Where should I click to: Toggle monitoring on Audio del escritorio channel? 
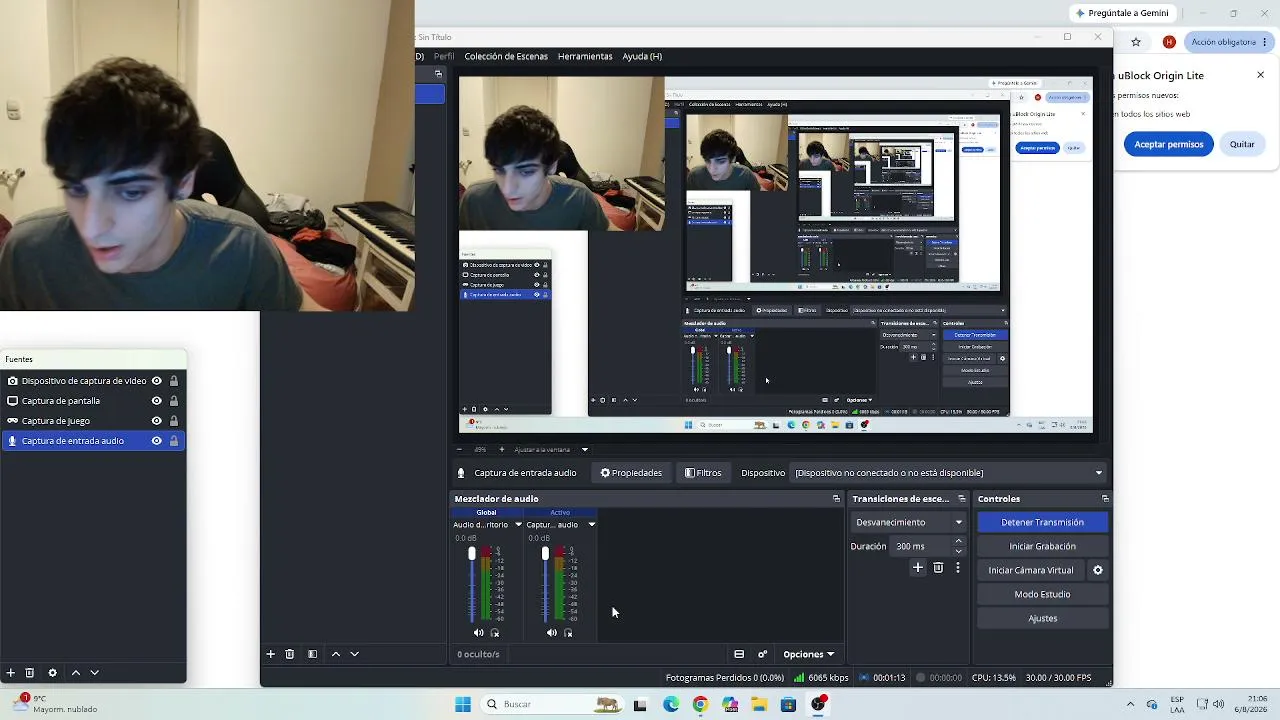[495, 633]
